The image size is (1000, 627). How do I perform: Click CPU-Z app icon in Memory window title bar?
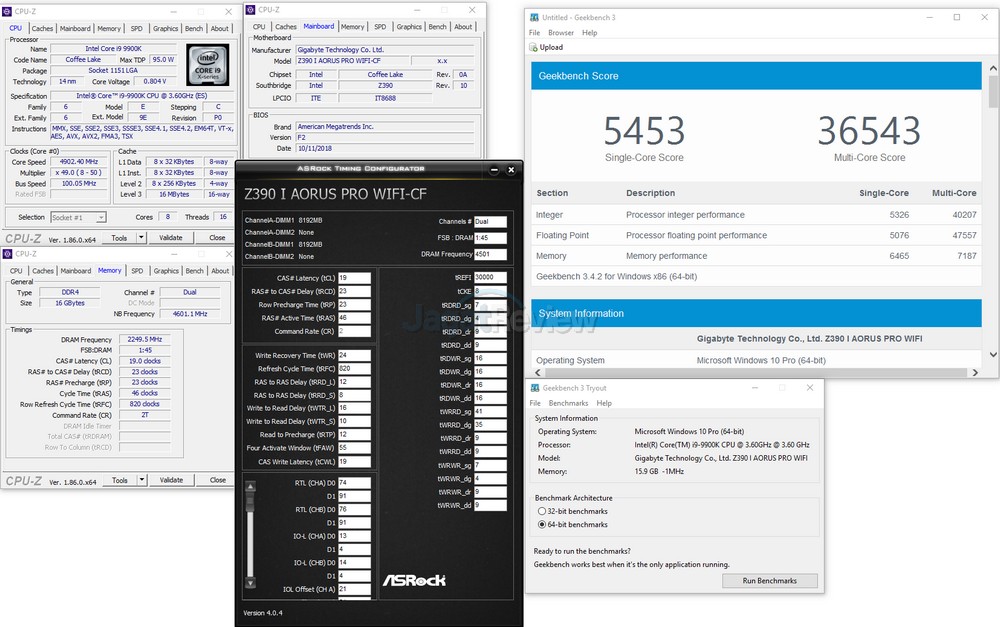(x=10, y=254)
